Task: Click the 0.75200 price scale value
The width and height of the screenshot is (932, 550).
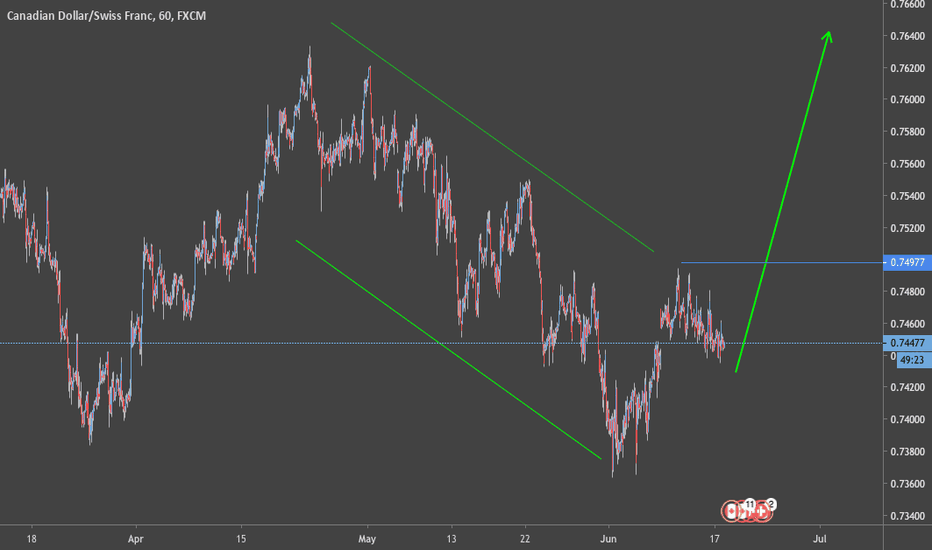Action: (907, 228)
